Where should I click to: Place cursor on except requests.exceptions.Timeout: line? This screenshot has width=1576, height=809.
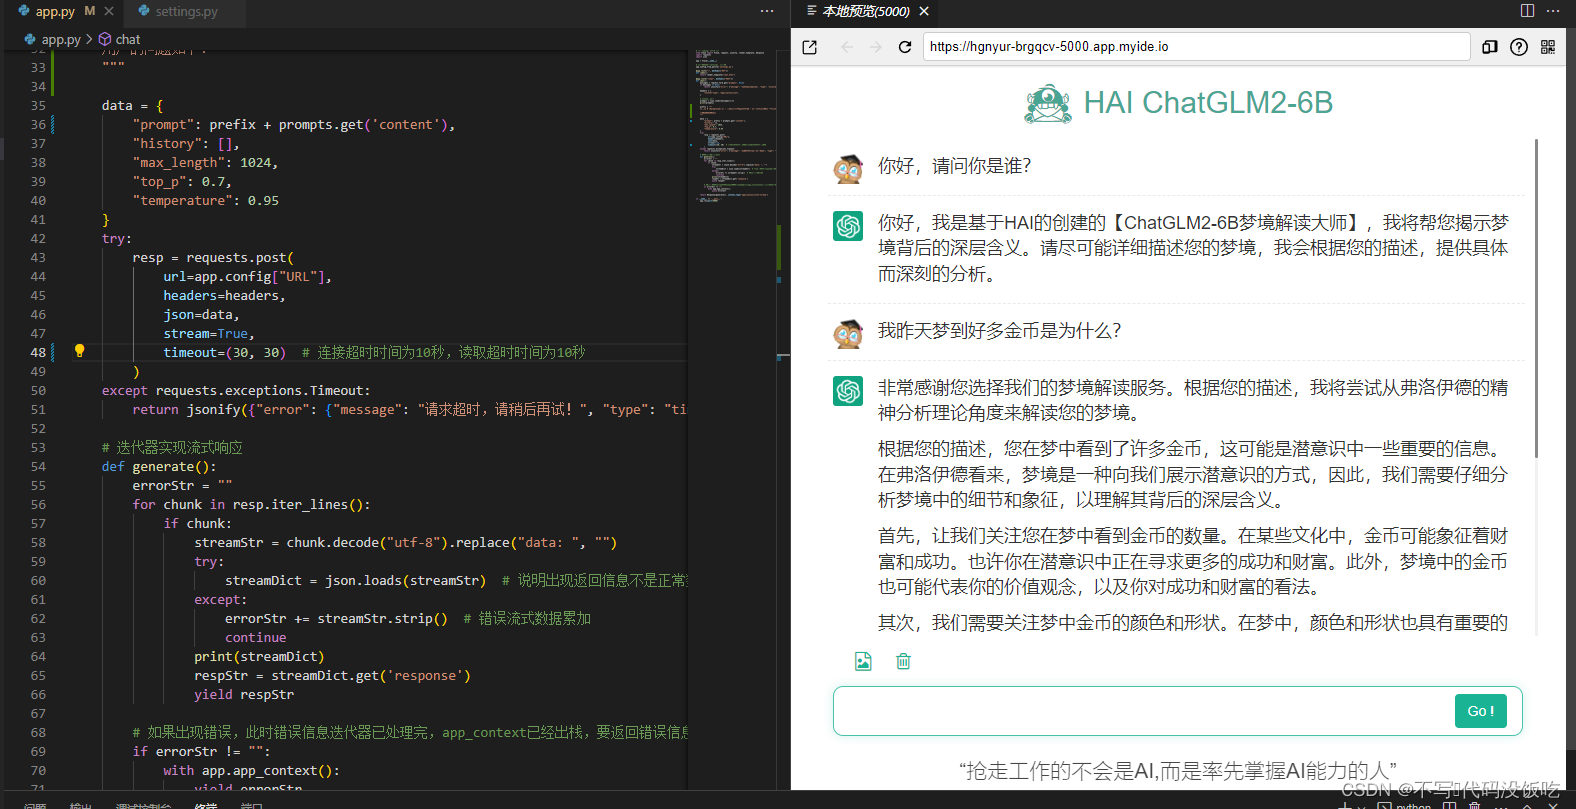[x=236, y=390]
